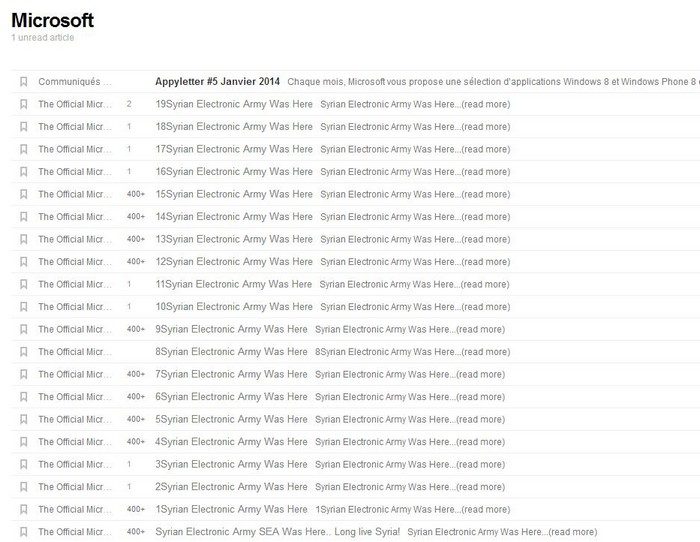Click the 1 unread article counter
The height and width of the screenshot is (542, 700).
tap(43, 38)
